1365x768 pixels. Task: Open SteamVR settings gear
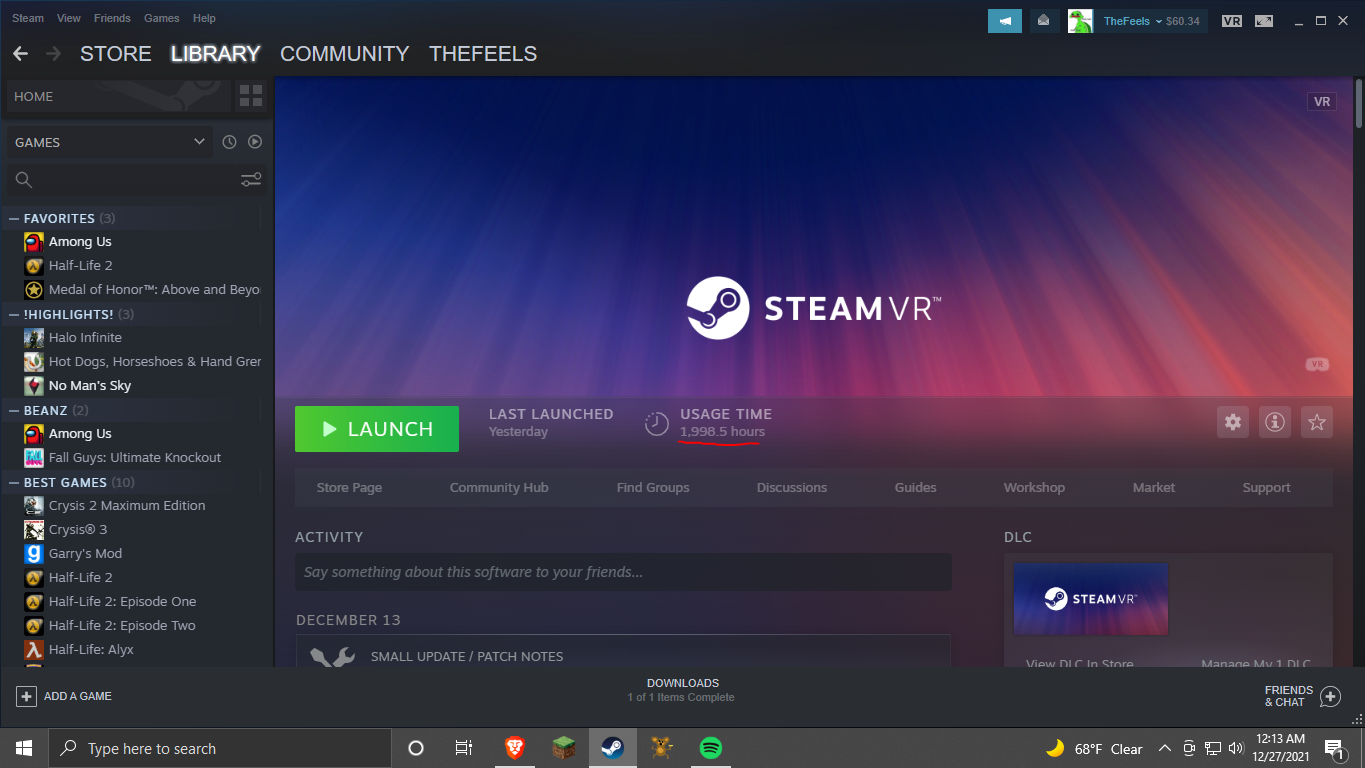tap(1233, 422)
